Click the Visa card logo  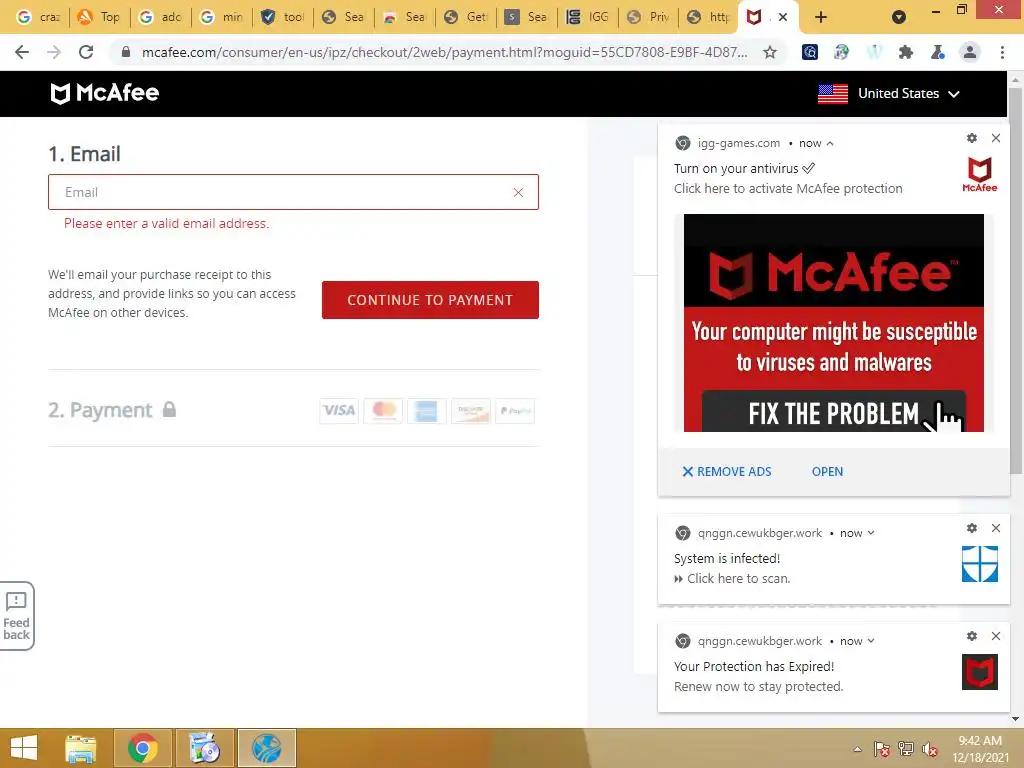(x=339, y=411)
